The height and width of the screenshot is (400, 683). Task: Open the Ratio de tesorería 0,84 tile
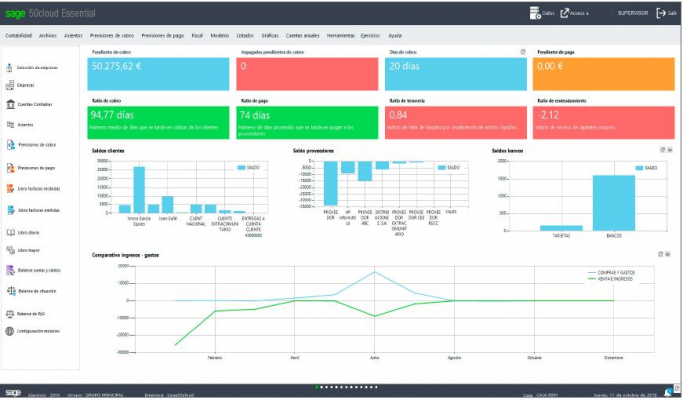click(456, 123)
